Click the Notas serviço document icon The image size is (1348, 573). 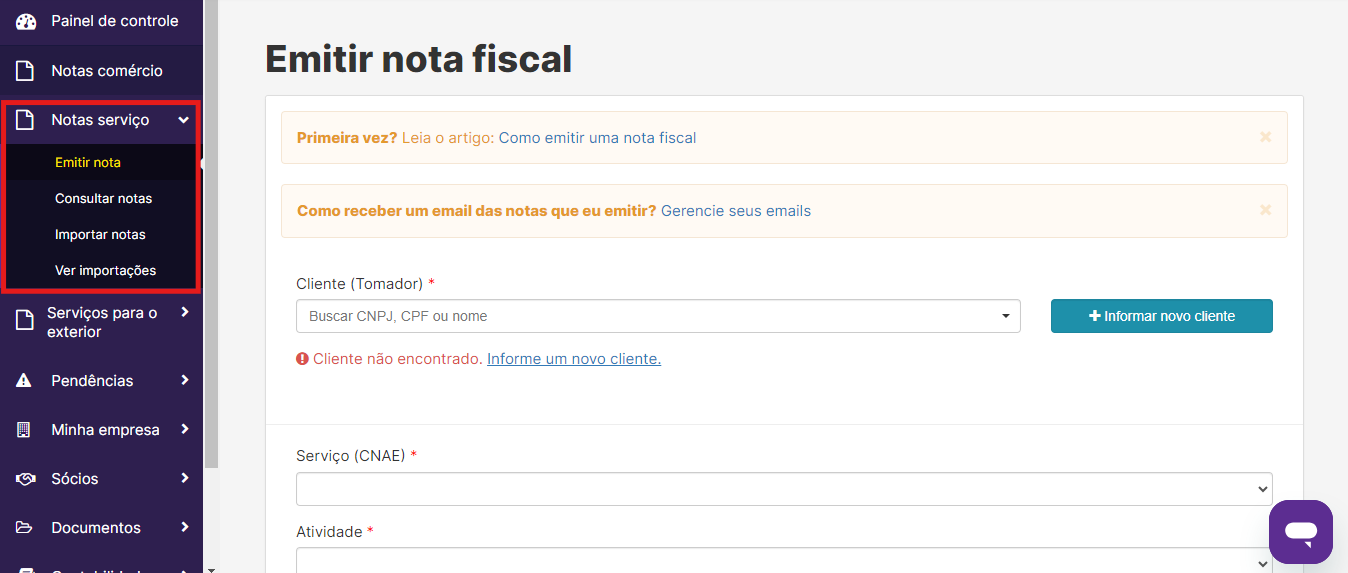tap(26, 120)
